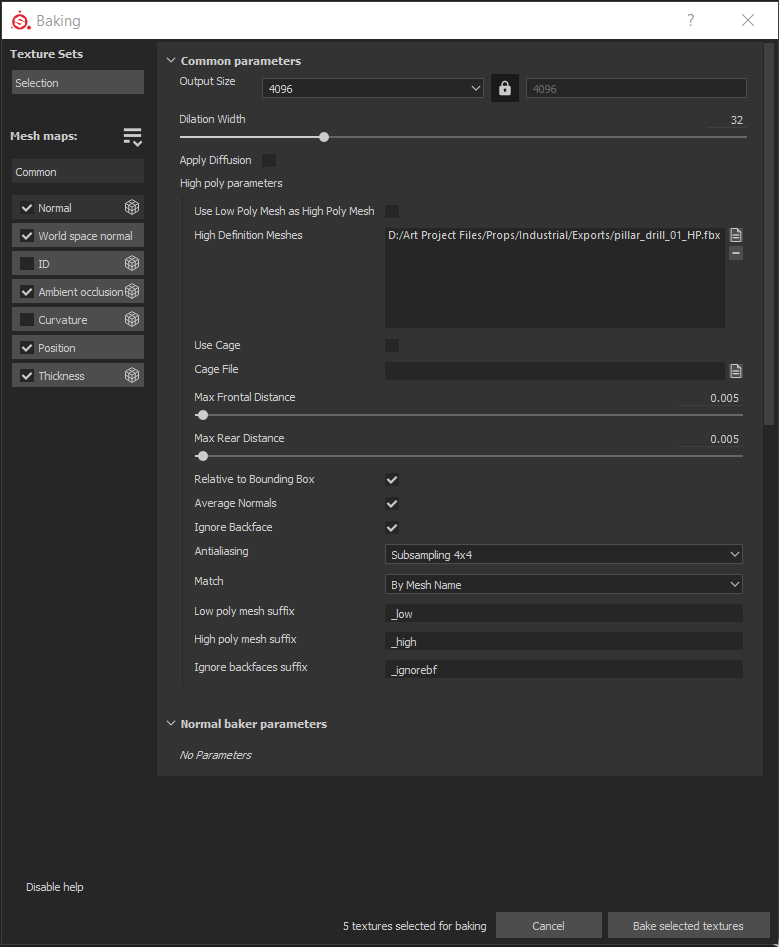This screenshot has width=779, height=947.
Task: Open the Mesh maps list options icon
Action: [x=133, y=138]
